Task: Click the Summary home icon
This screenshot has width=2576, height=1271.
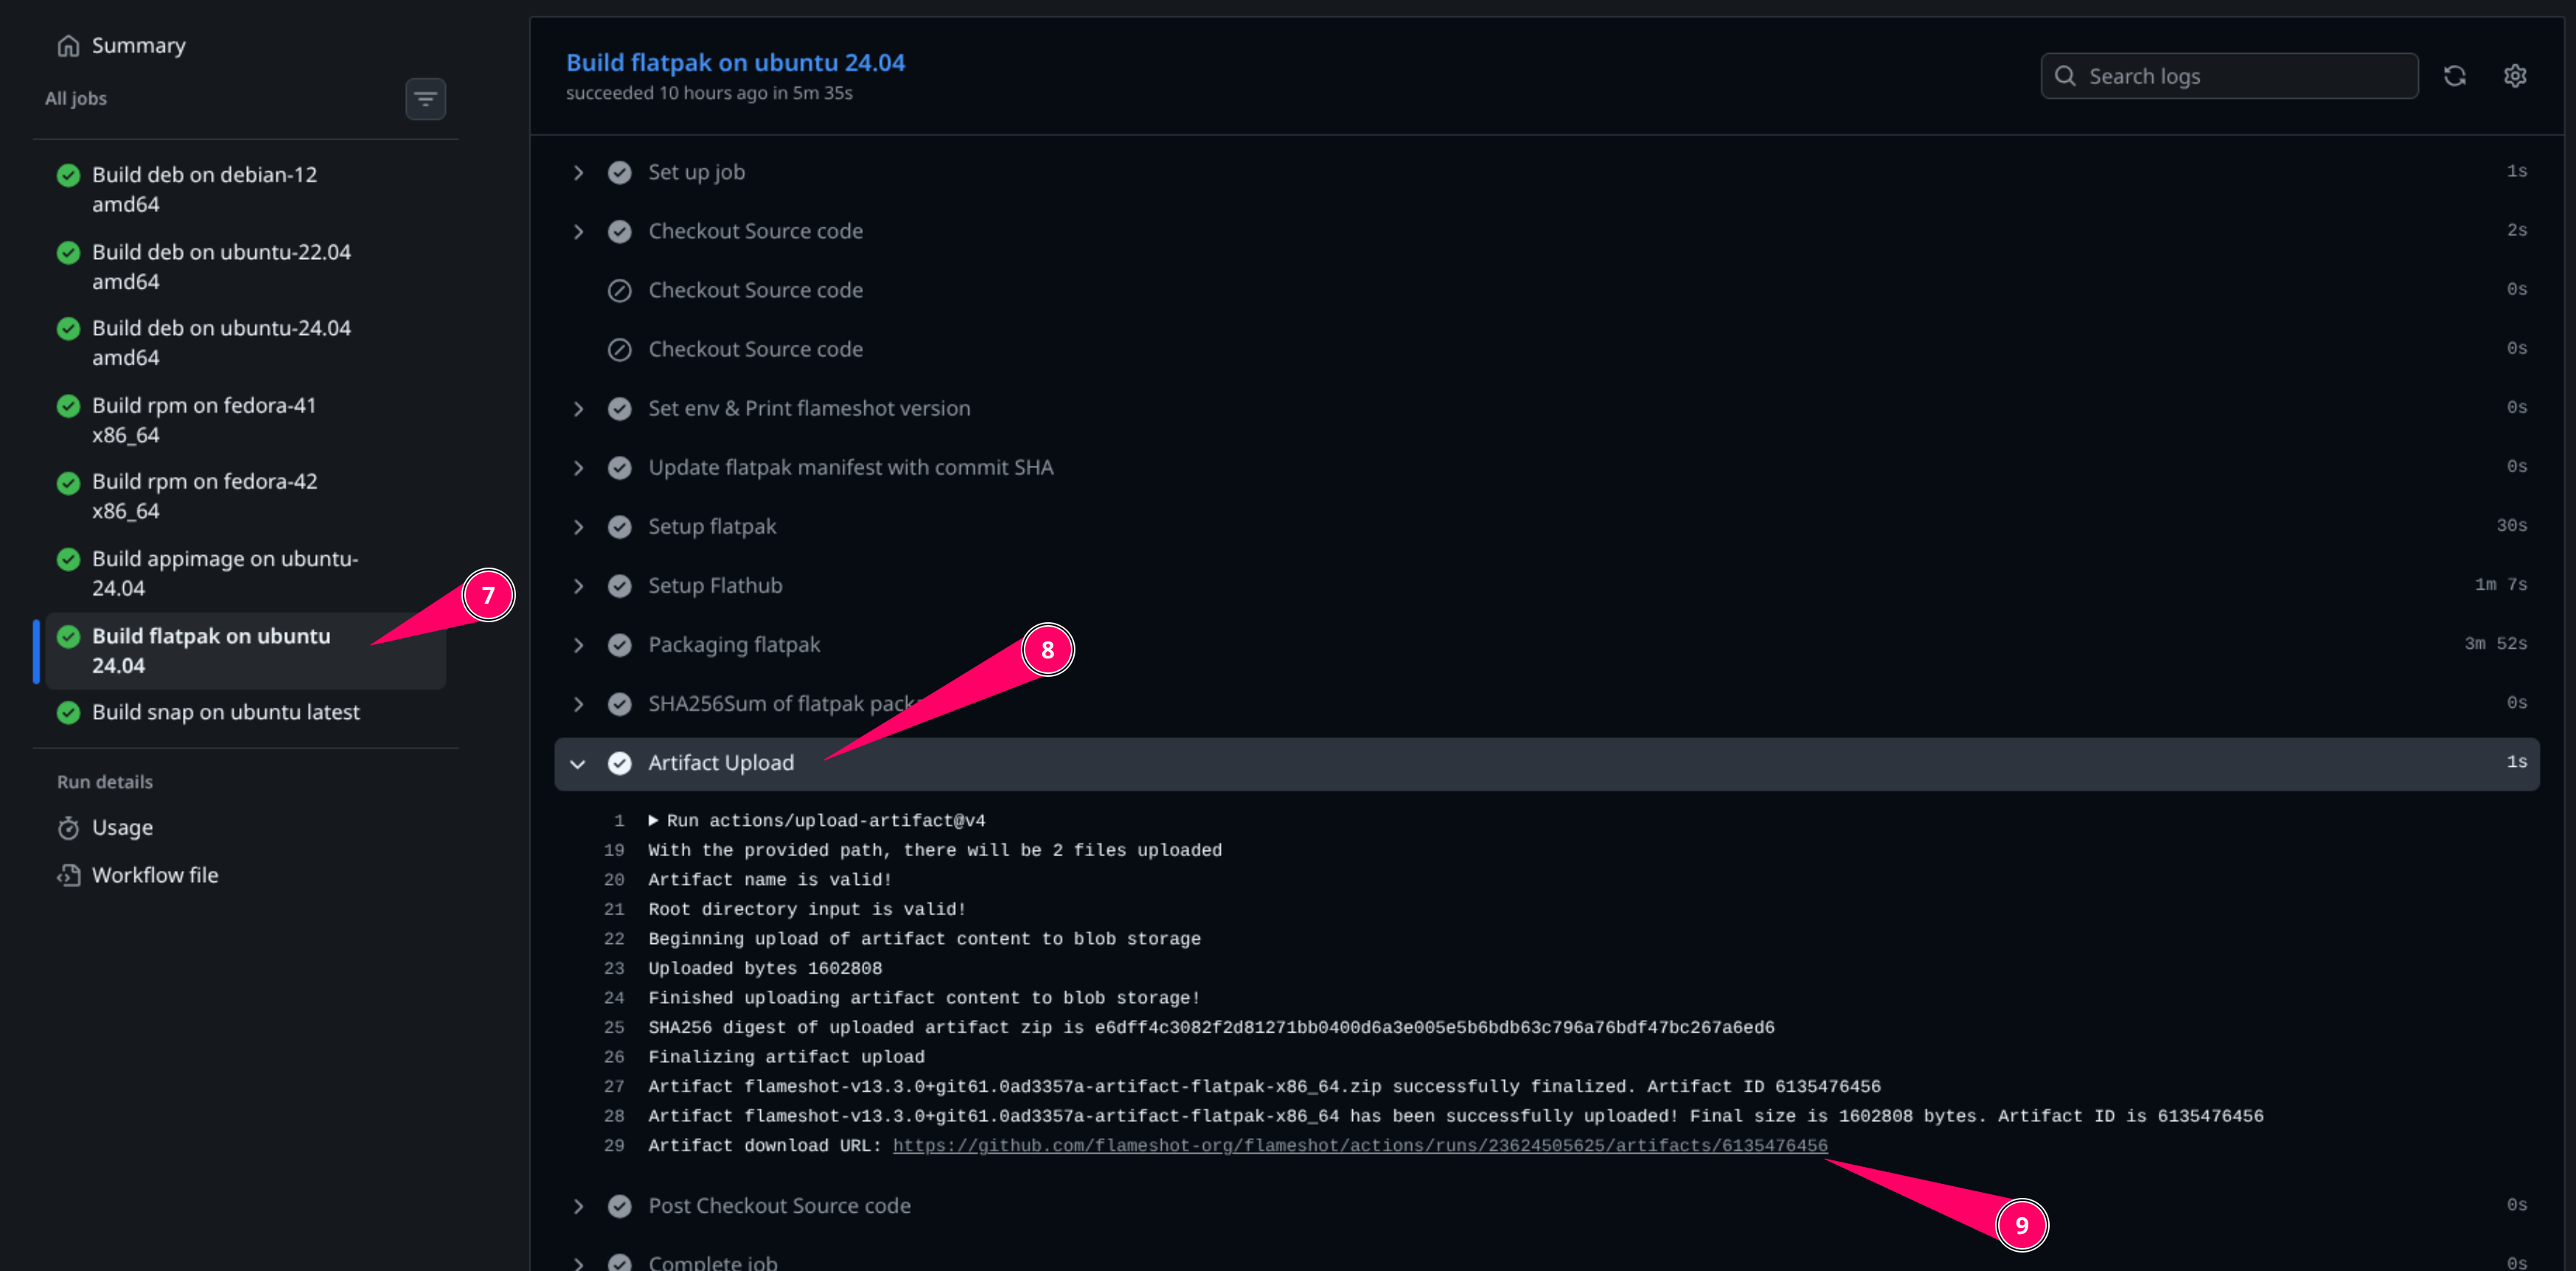Action: click(68, 46)
